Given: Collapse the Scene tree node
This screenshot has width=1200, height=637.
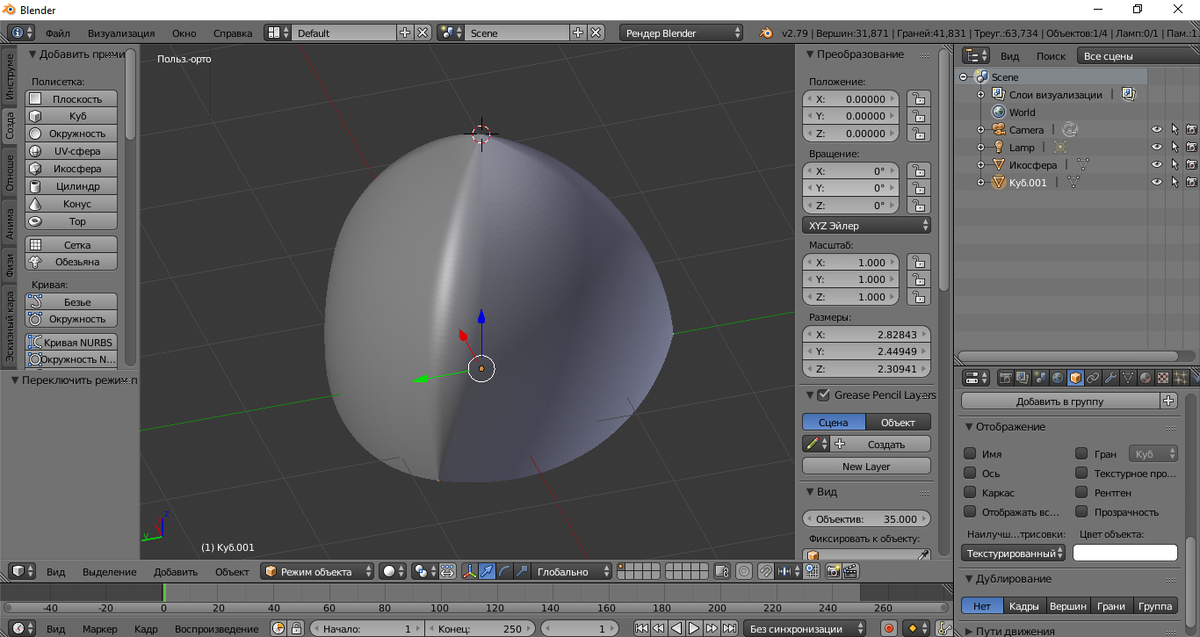Looking at the screenshot, I should pyautogui.click(x=963, y=77).
